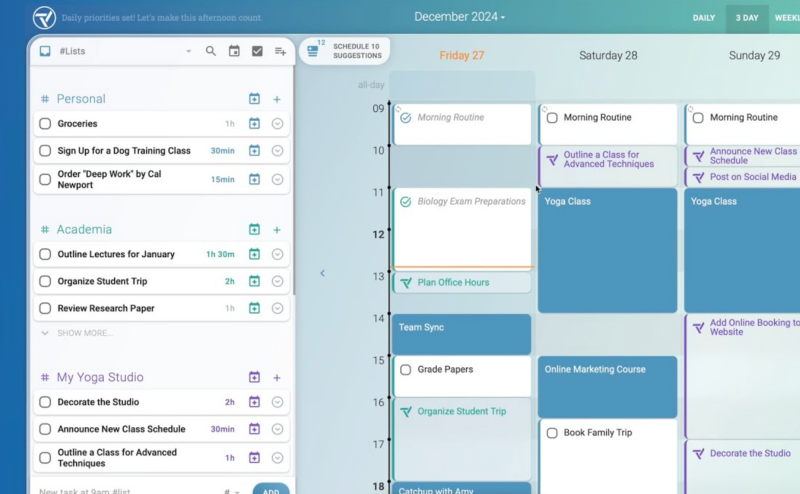
Task: Mark Review Research Paper as complete
Action: click(45, 308)
